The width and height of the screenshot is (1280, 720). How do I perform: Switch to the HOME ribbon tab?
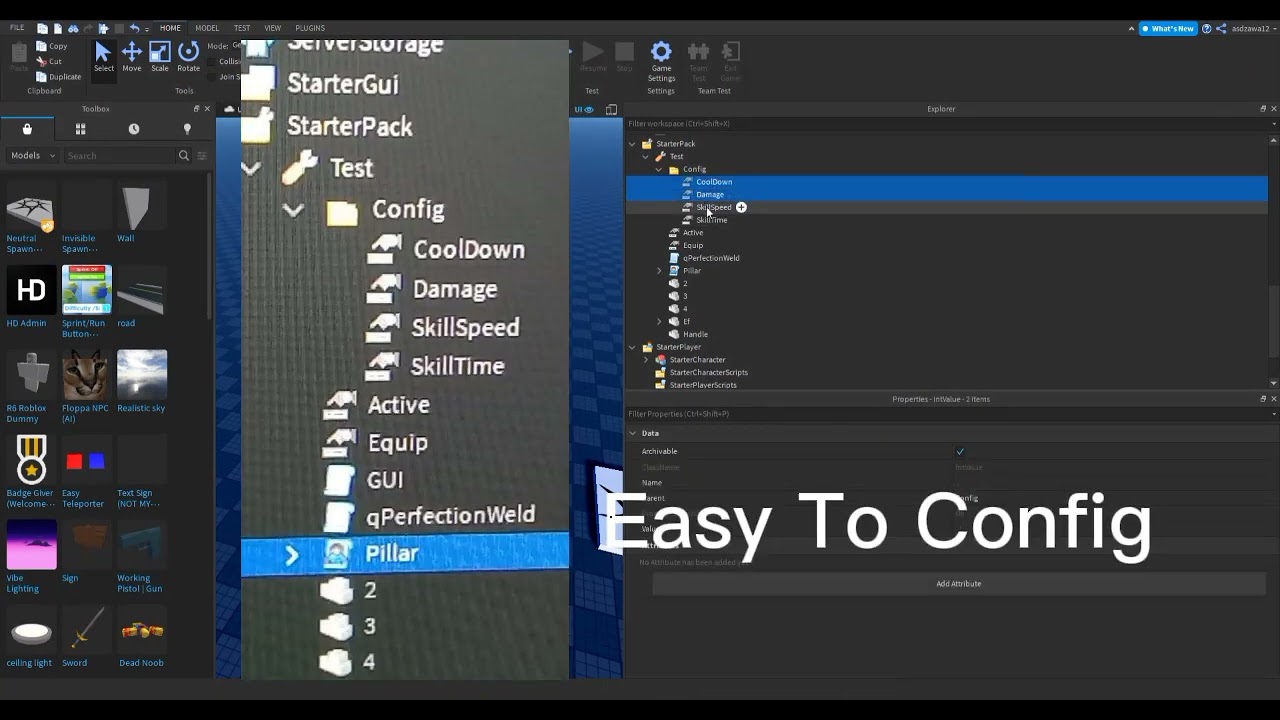pyautogui.click(x=170, y=28)
